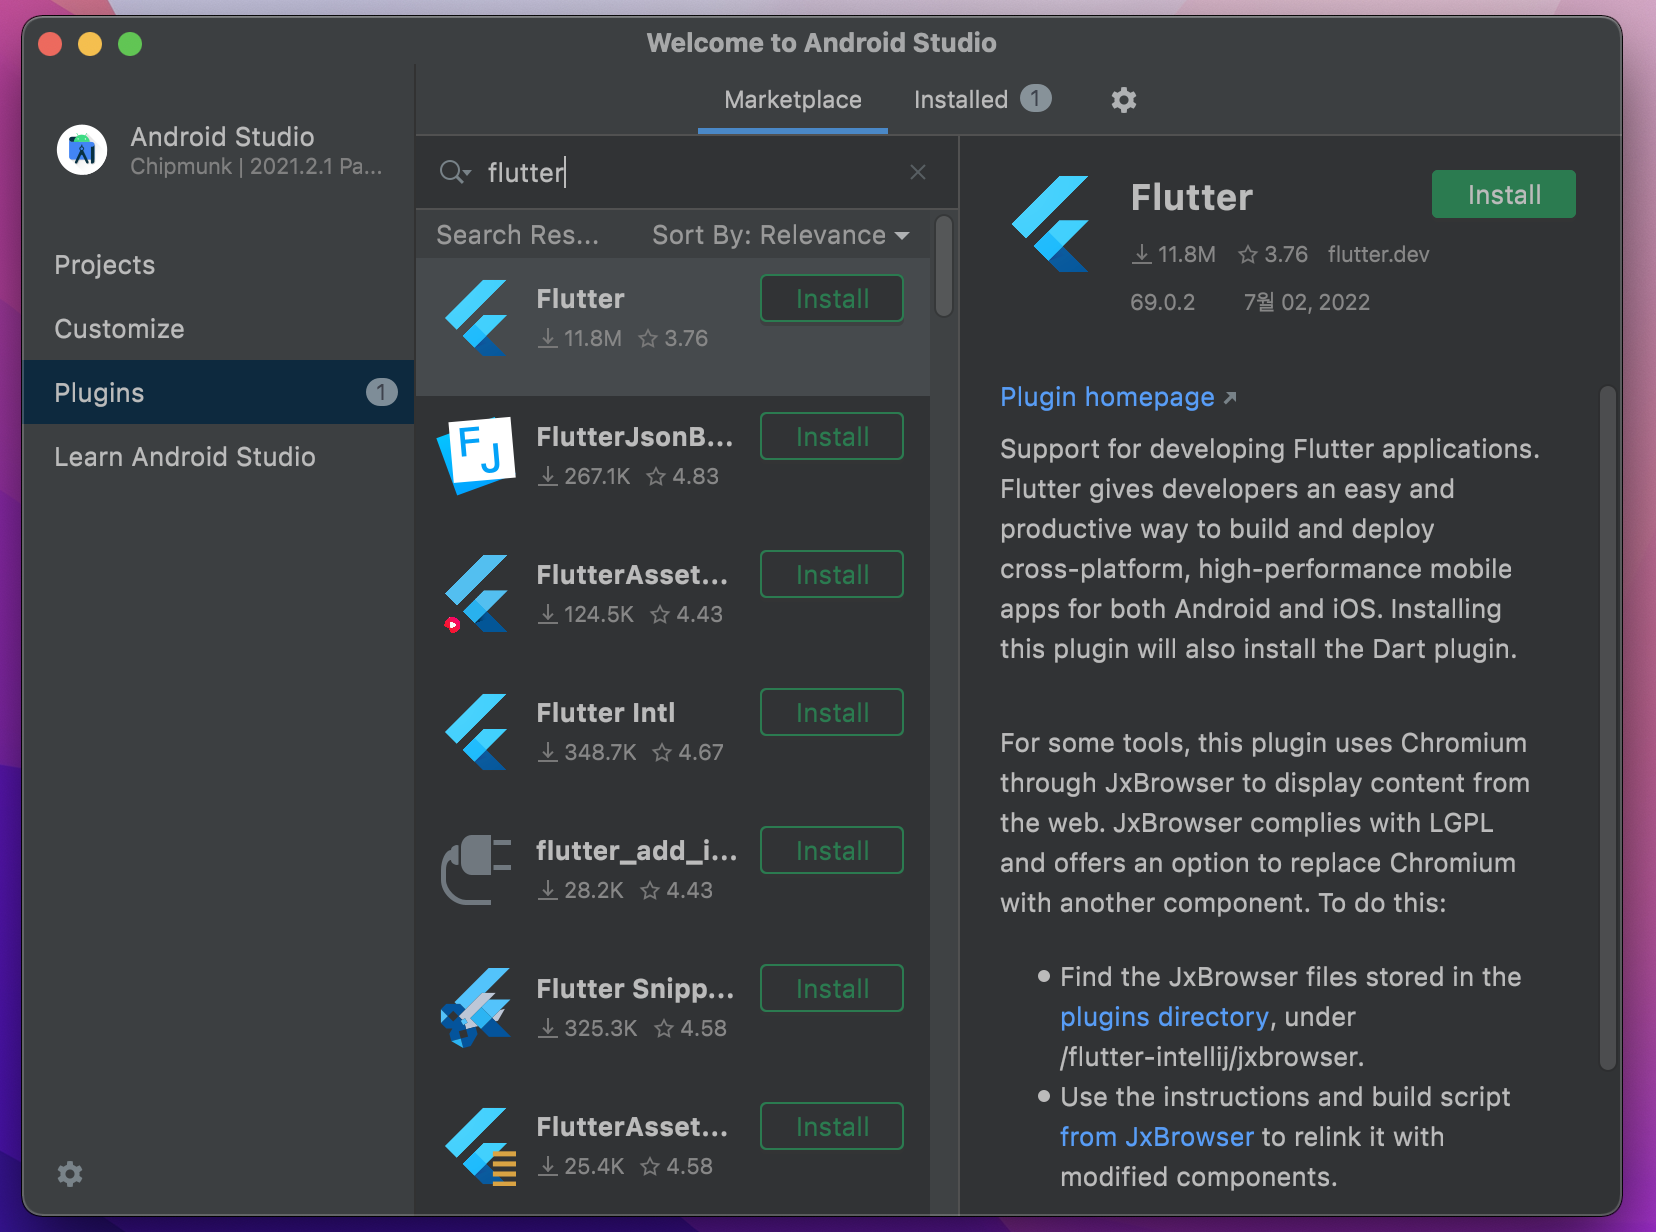Image resolution: width=1656 pixels, height=1232 pixels.
Task: Select the flutter_add_image plug icon
Action: click(477, 870)
